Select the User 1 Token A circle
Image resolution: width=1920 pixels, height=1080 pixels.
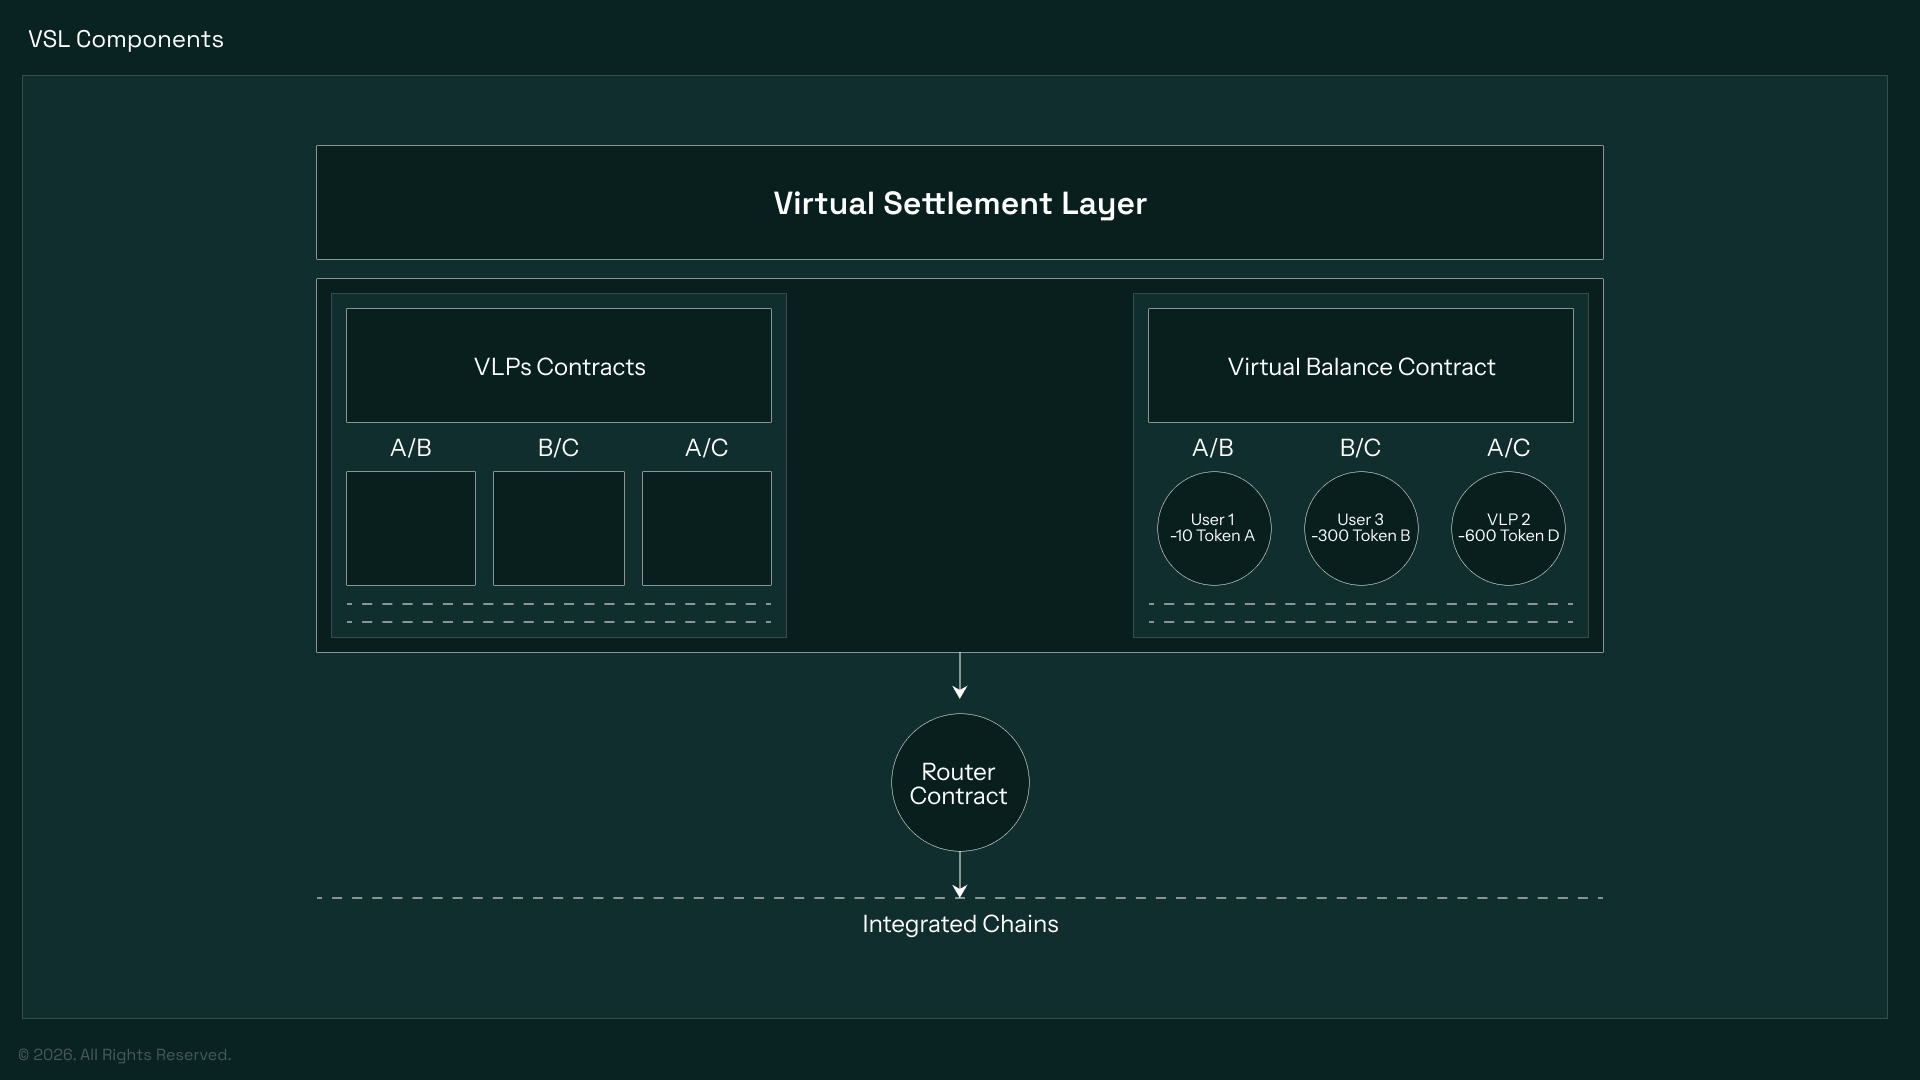tap(1213, 528)
